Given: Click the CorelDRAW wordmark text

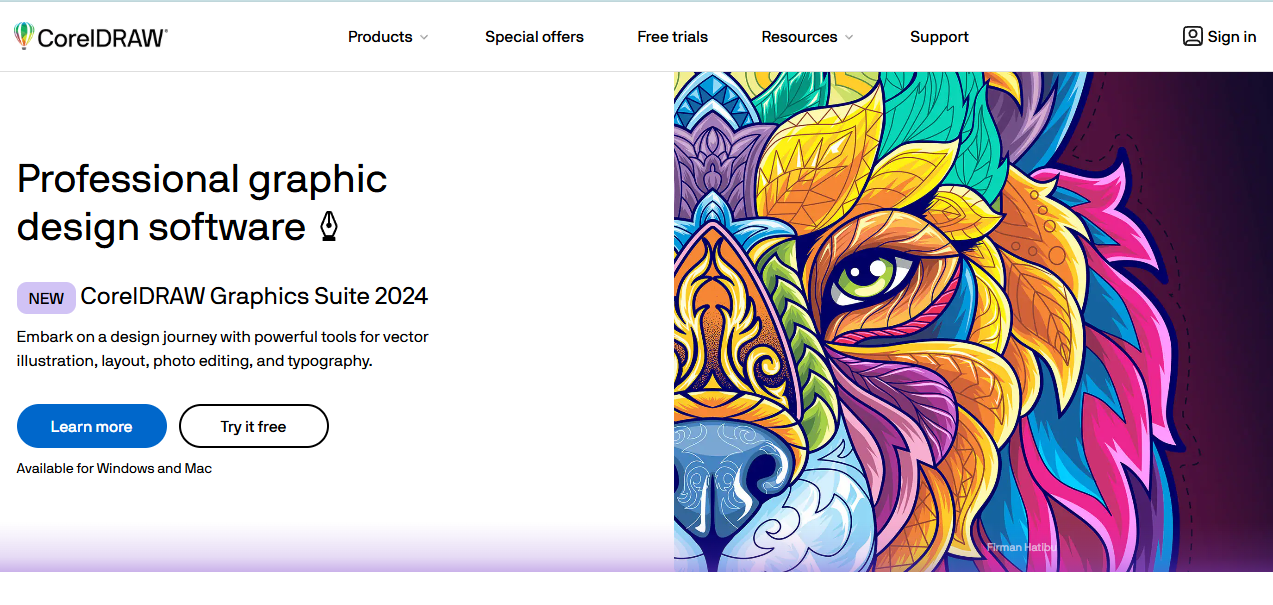Looking at the screenshot, I should pos(102,38).
